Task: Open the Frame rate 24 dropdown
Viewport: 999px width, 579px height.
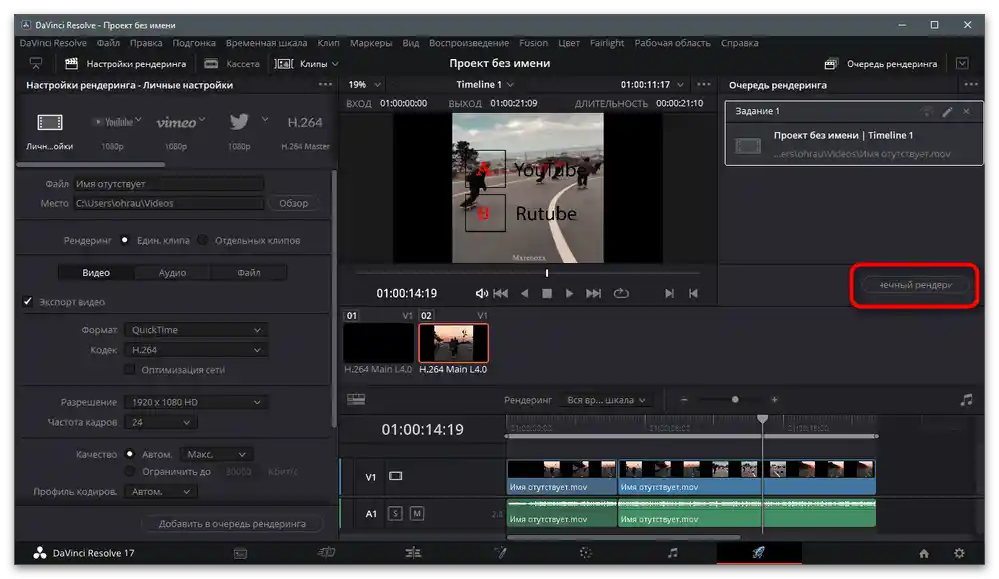Action: pos(161,422)
